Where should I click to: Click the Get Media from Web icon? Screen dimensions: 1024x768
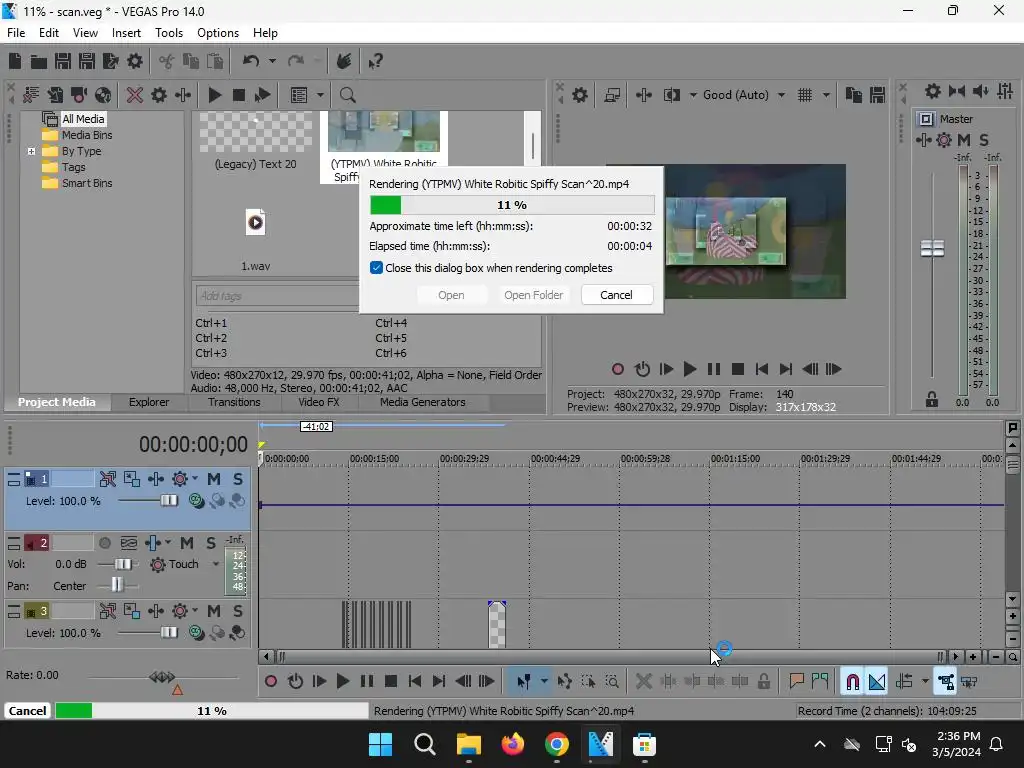[103, 95]
